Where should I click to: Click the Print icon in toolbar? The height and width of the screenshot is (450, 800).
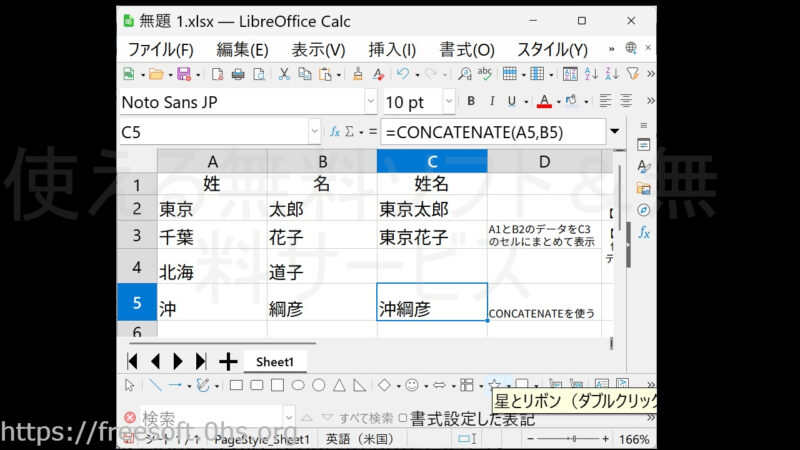[x=238, y=74]
